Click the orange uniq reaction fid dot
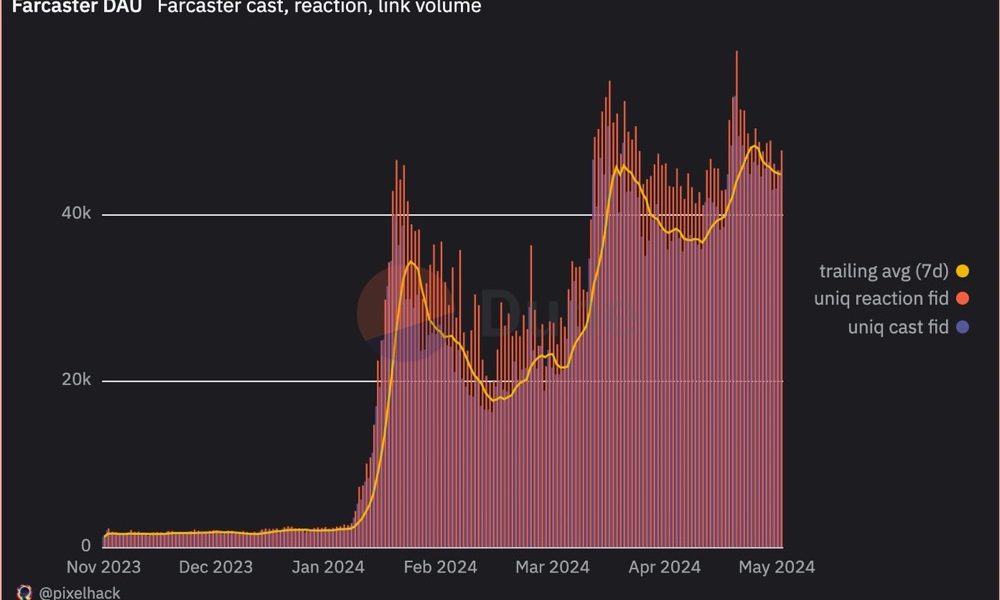 tap(962, 298)
